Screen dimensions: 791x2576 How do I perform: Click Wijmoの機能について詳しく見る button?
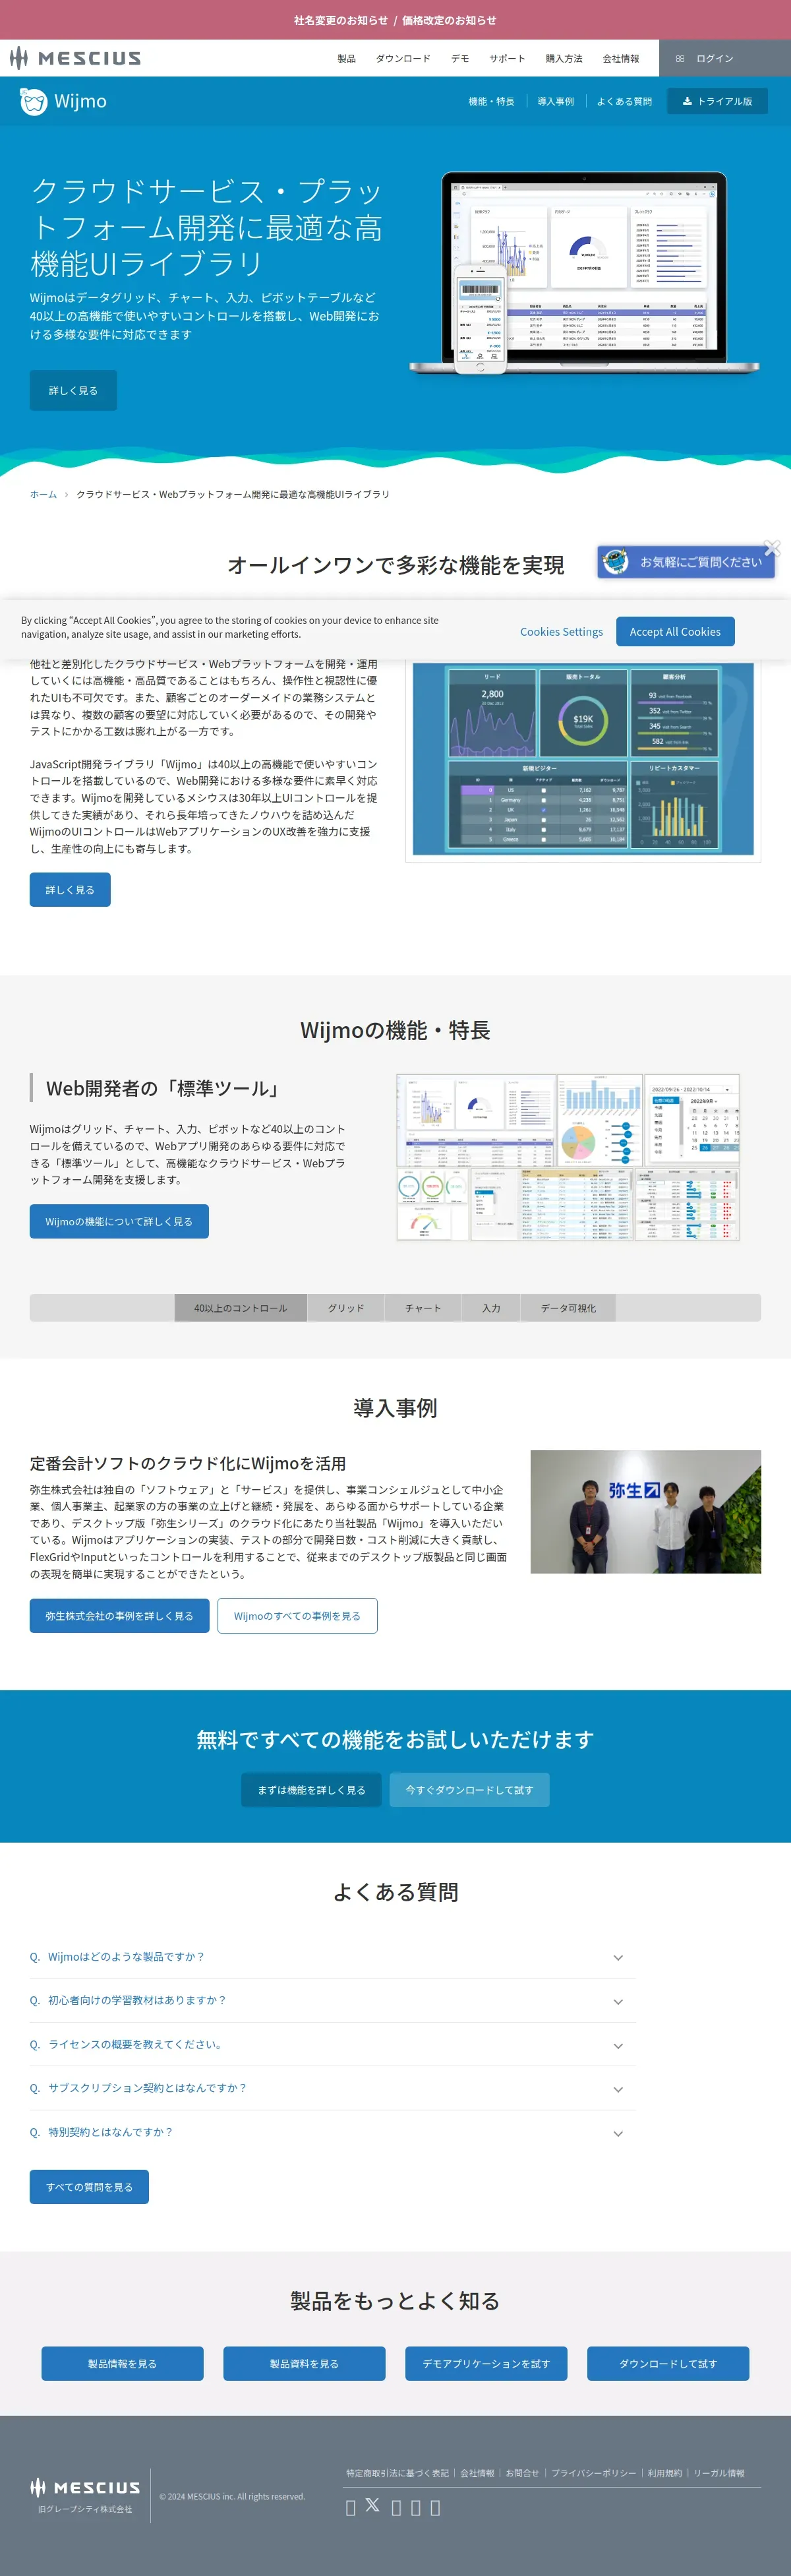119,1221
